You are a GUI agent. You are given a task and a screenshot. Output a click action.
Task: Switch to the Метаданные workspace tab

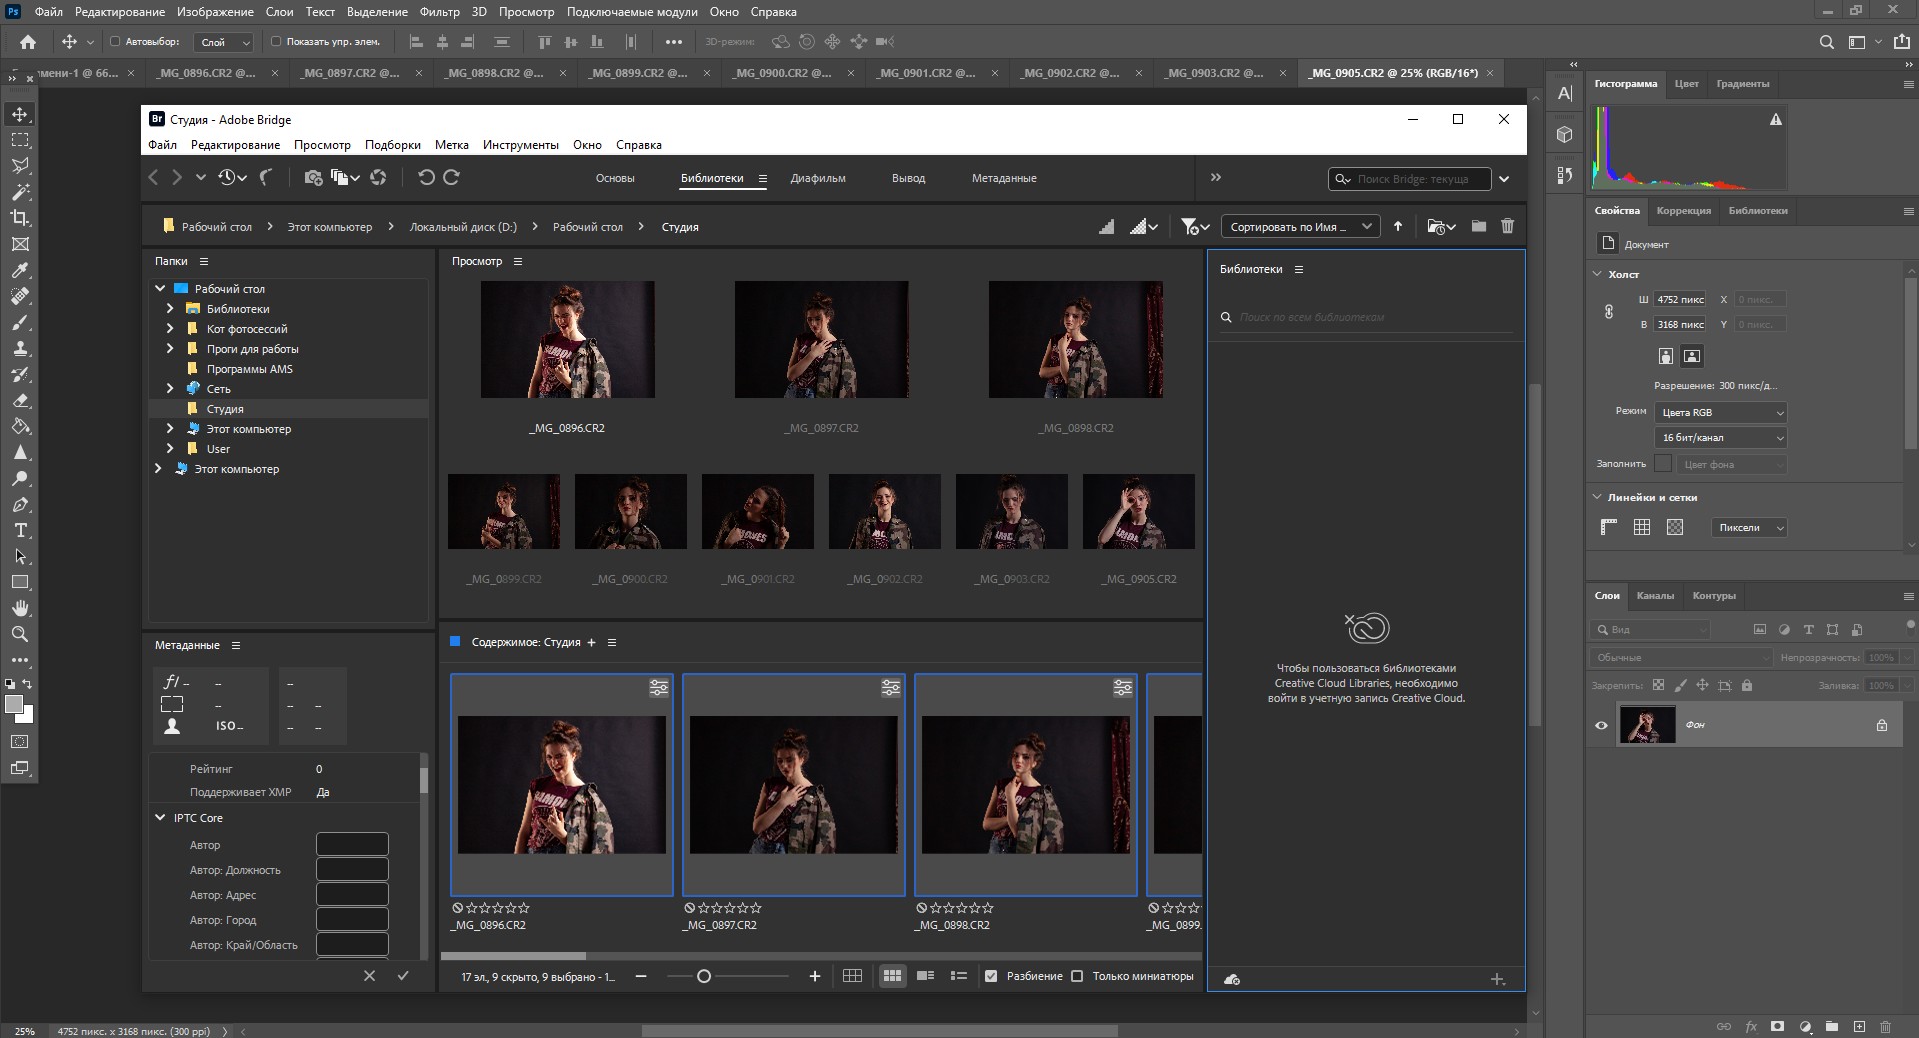(1003, 178)
